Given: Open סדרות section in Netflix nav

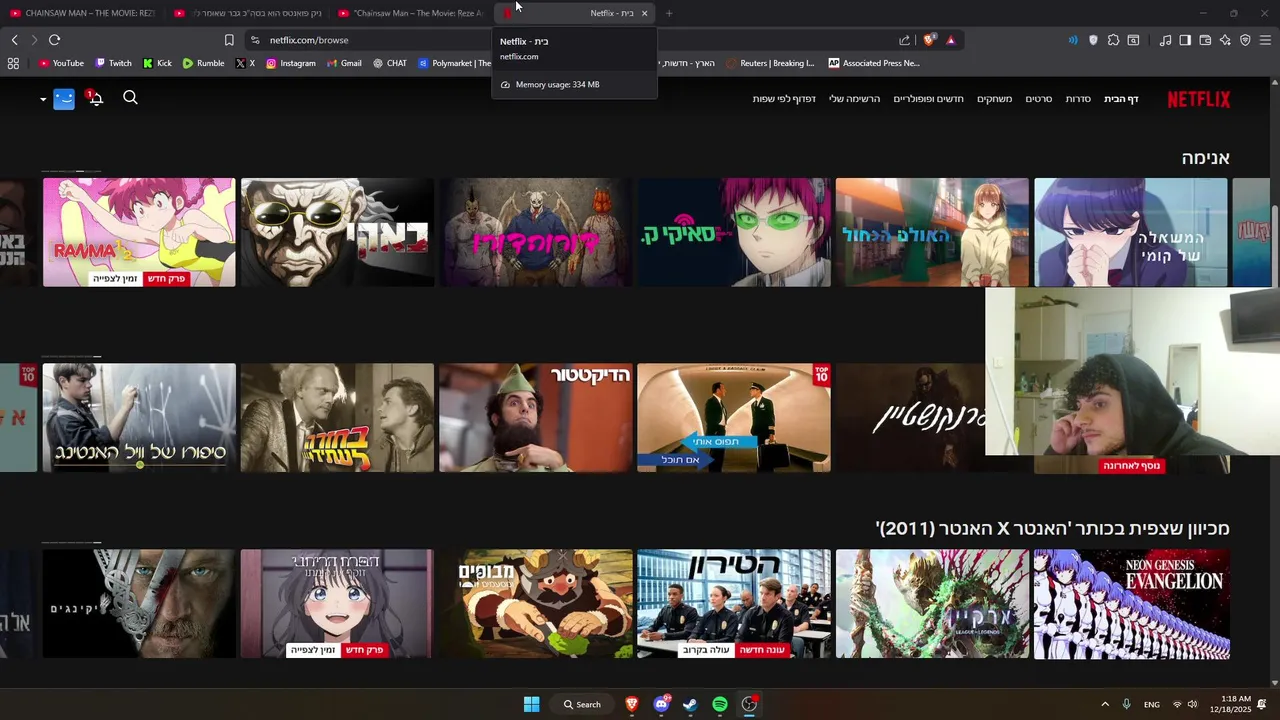Looking at the screenshot, I should [1078, 99].
